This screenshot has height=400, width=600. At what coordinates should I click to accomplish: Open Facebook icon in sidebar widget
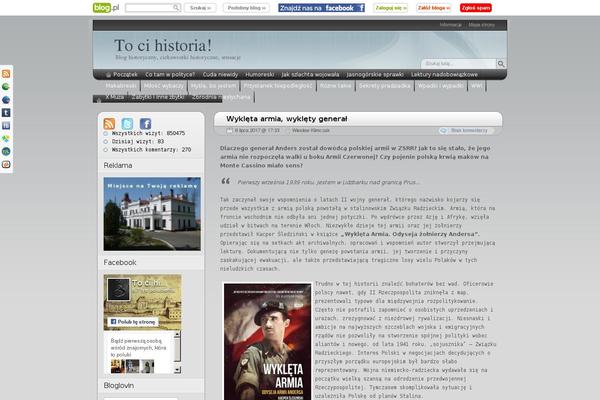[145, 124]
